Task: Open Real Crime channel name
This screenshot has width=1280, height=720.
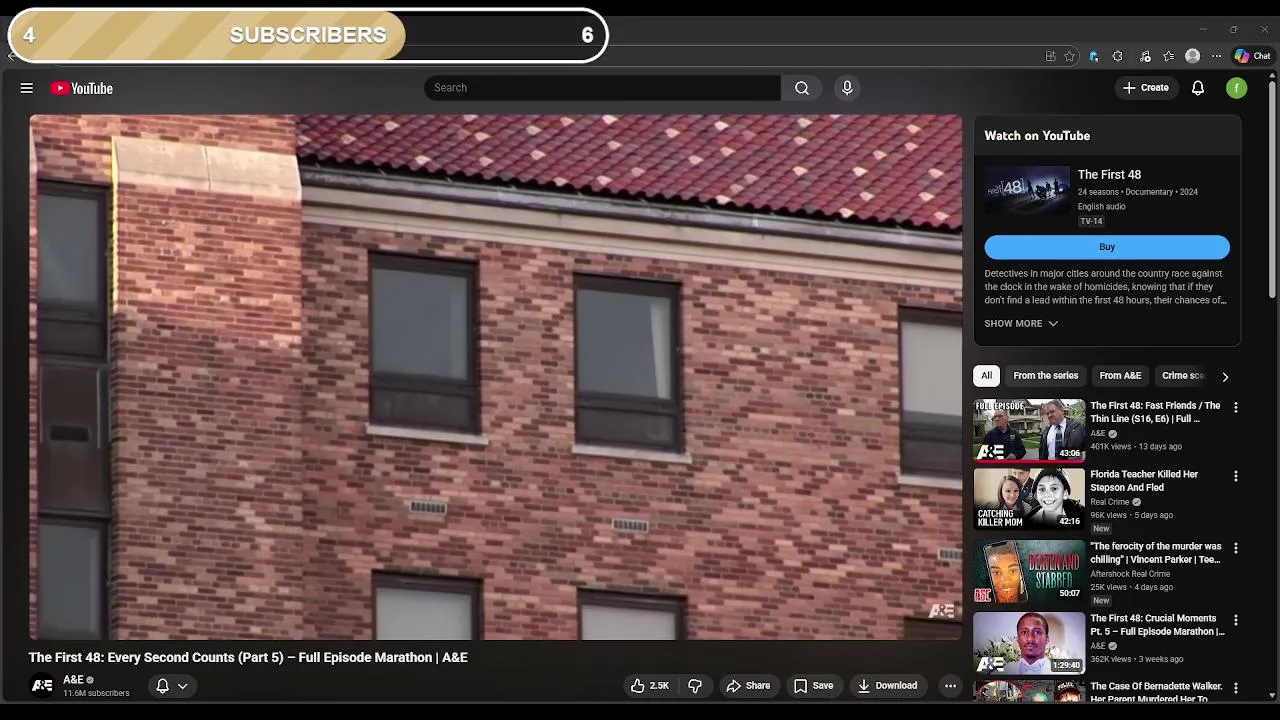Action: pyautogui.click(x=1109, y=502)
